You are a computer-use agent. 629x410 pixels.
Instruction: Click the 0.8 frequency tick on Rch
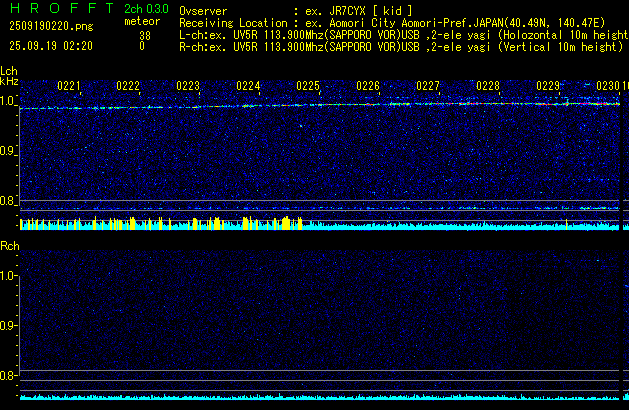[x=9, y=376]
